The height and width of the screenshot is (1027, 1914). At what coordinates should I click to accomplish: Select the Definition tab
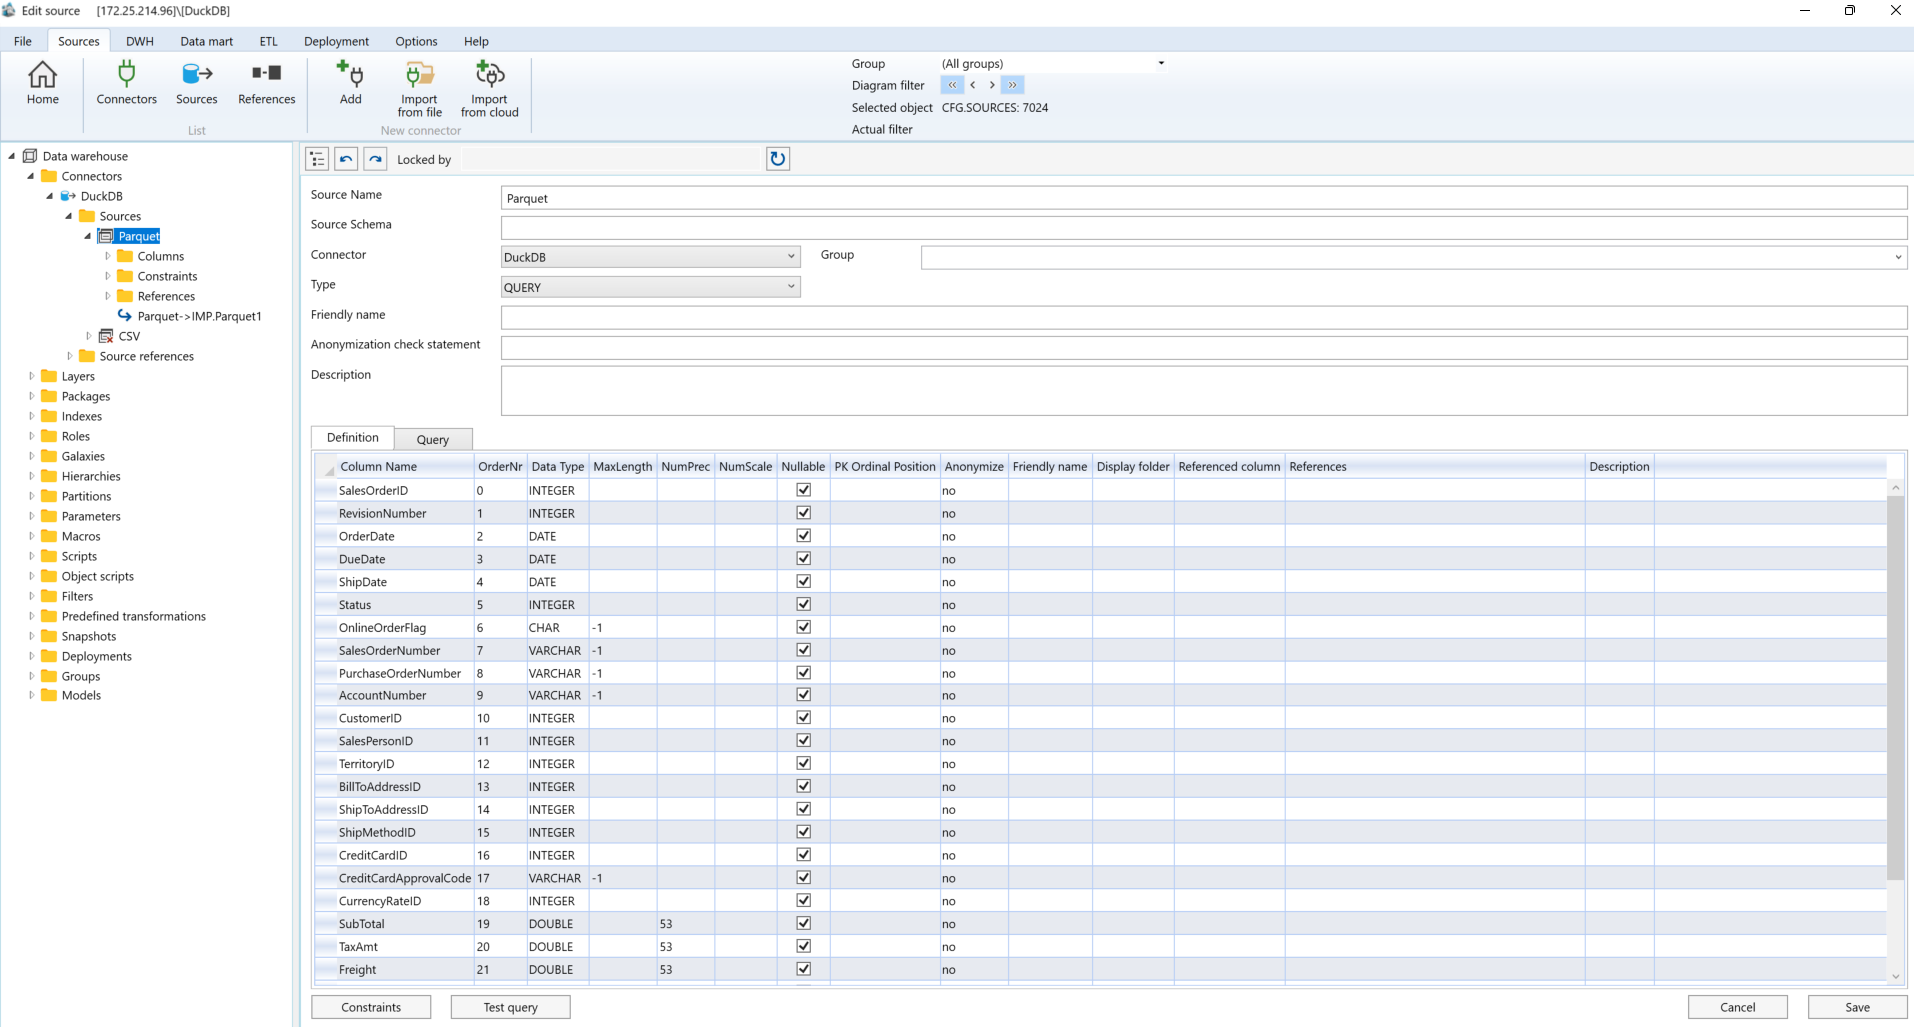[352, 437]
